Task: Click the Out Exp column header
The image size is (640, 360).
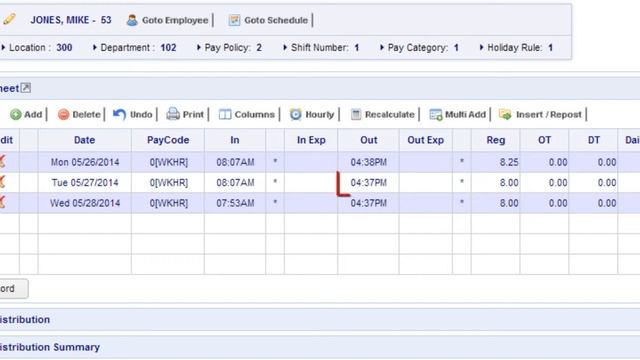Action: [x=425, y=140]
